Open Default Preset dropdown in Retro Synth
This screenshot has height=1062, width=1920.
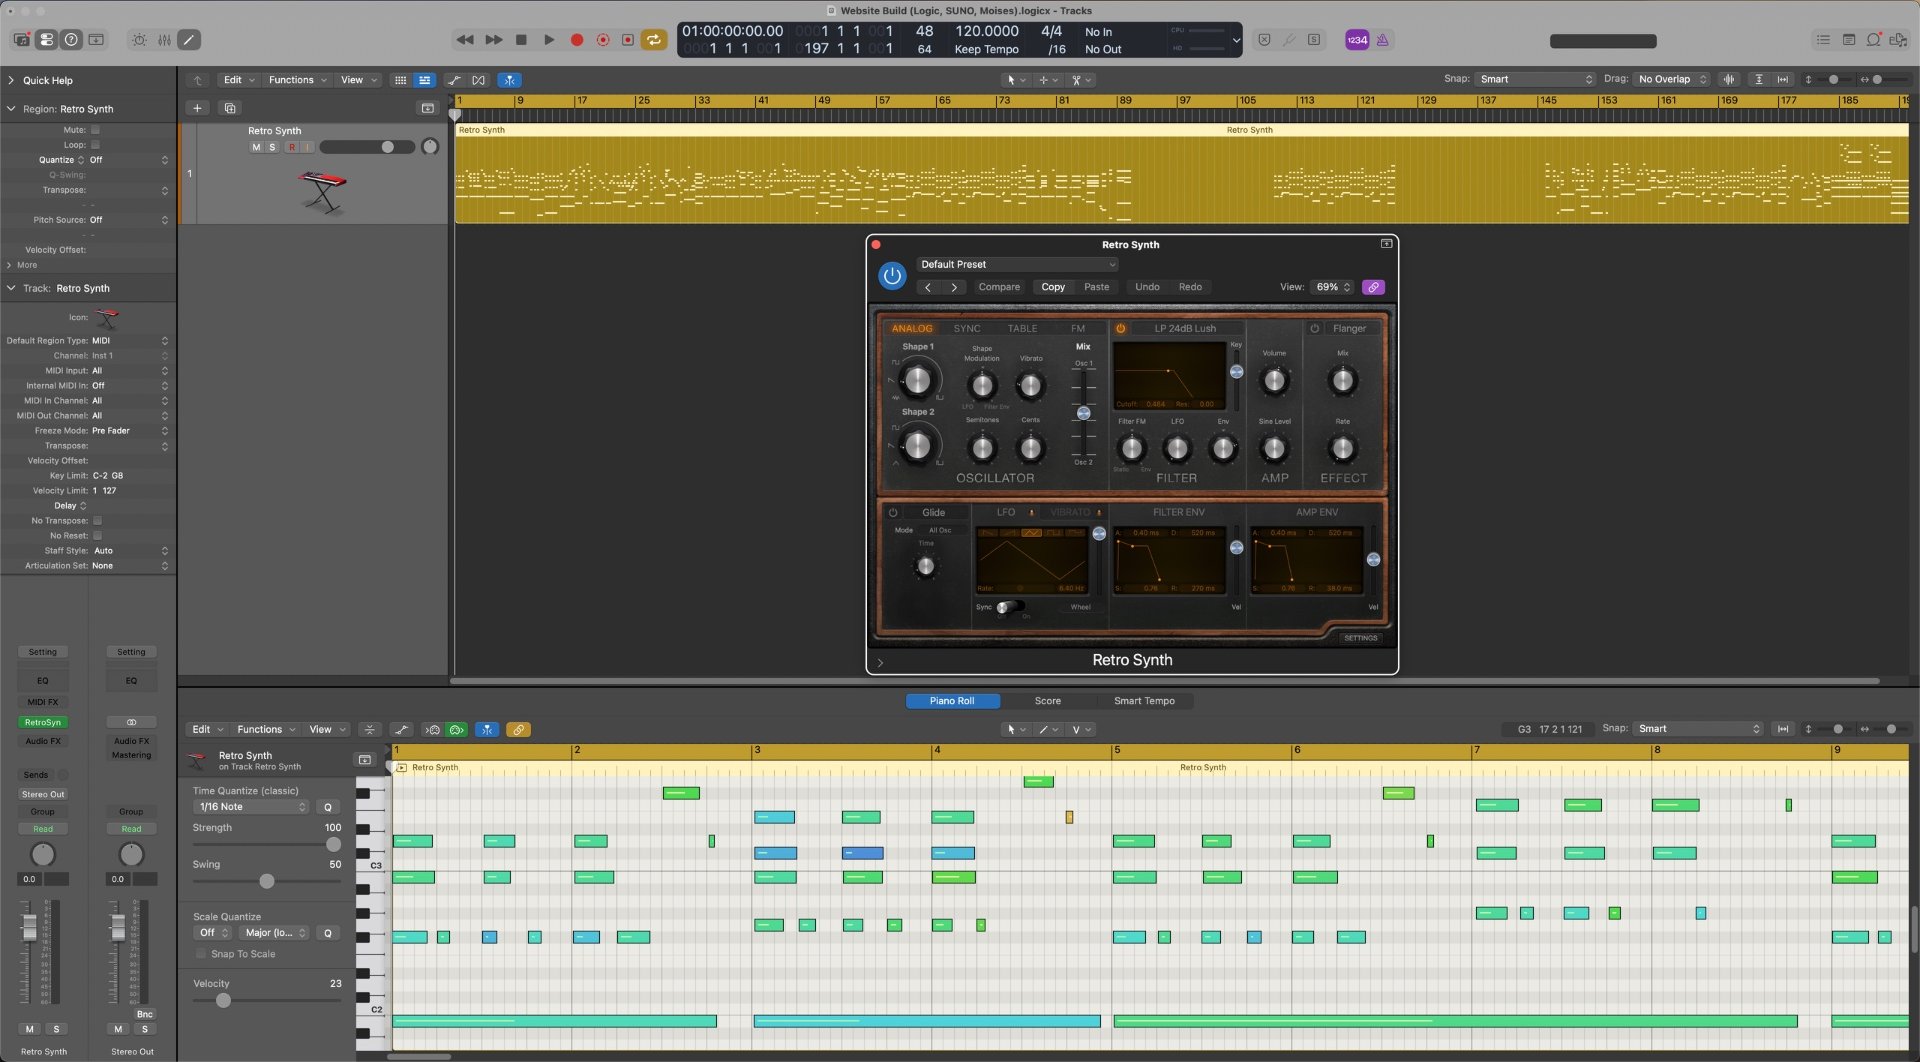coord(1017,264)
